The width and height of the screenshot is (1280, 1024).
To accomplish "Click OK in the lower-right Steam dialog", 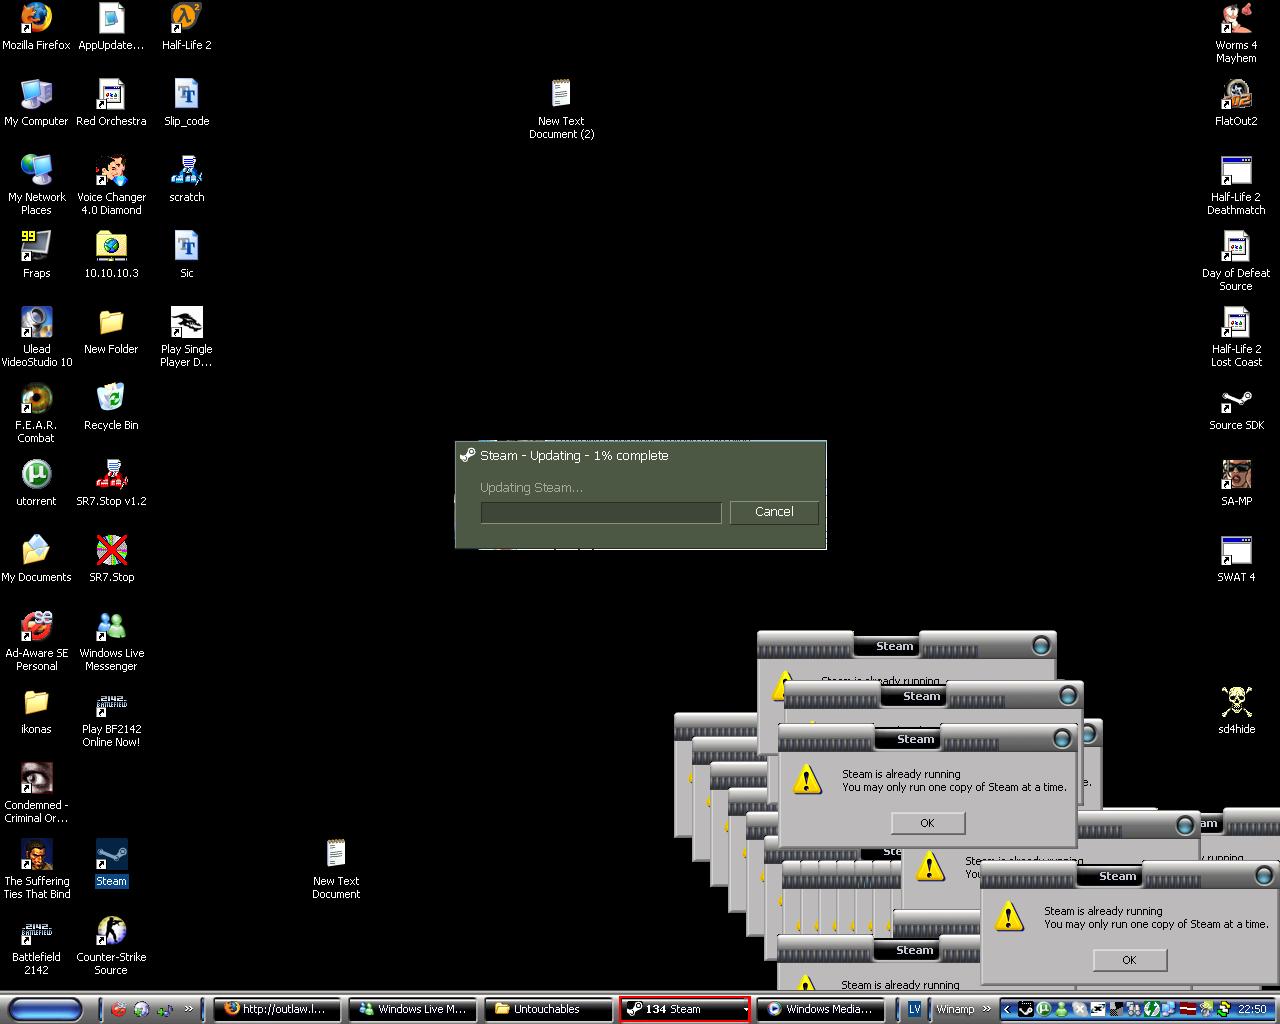I will coord(1129,960).
